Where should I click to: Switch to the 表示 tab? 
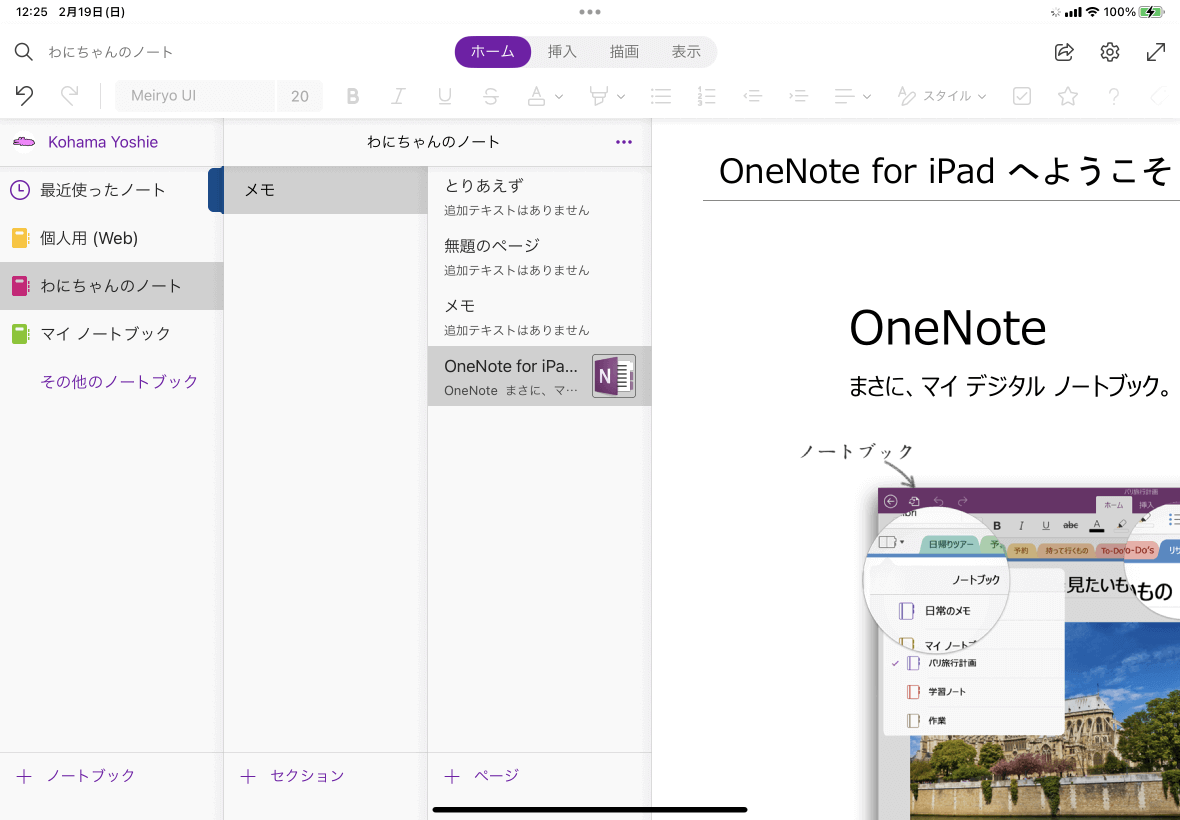[686, 52]
